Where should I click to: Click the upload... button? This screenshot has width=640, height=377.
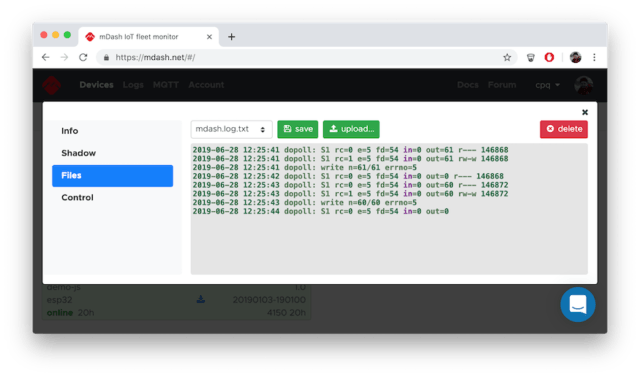pos(351,129)
